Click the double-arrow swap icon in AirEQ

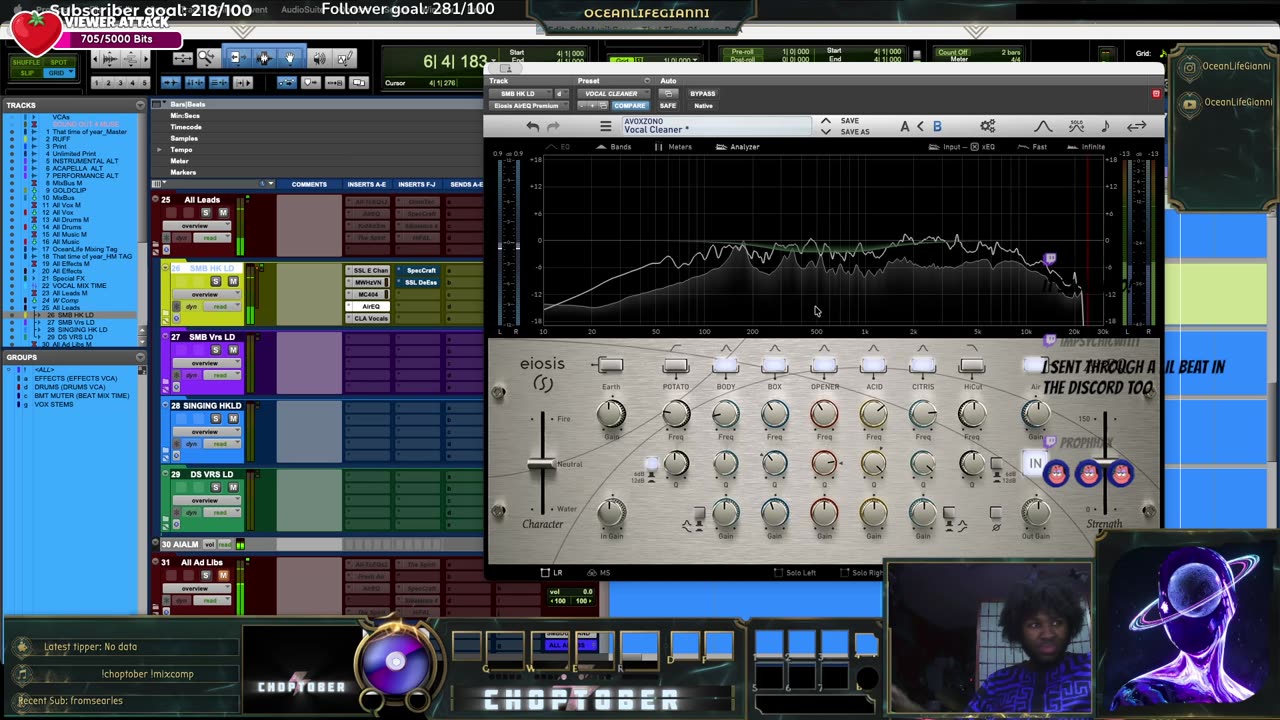point(1137,126)
